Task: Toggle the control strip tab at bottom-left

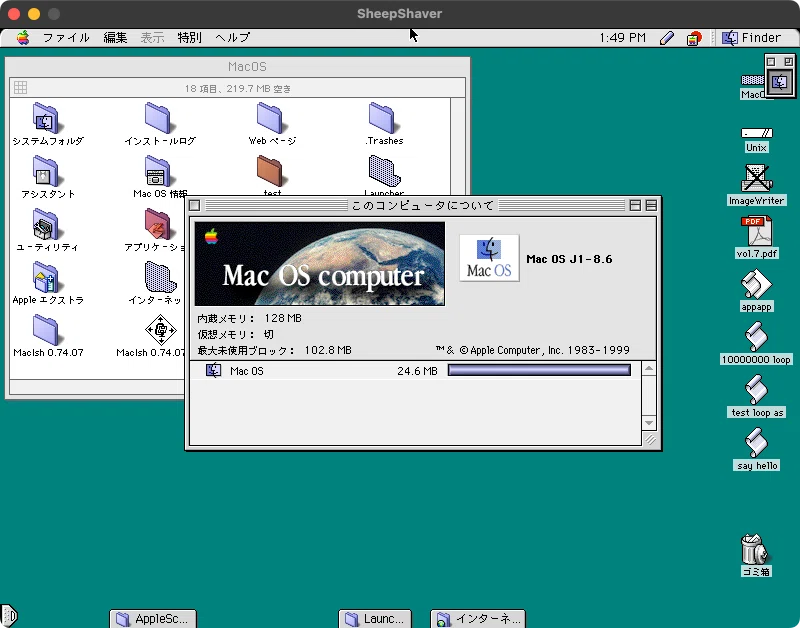Action: point(9,615)
